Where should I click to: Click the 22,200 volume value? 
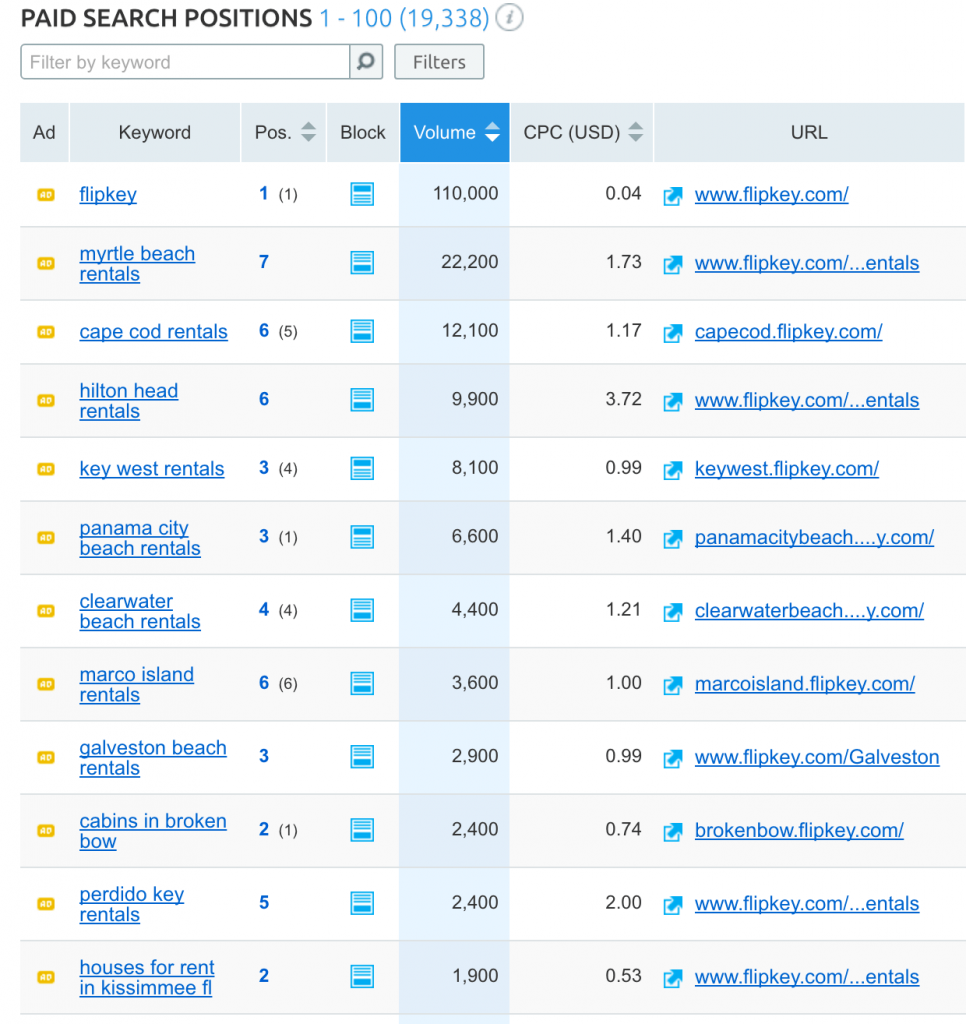click(470, 262)
